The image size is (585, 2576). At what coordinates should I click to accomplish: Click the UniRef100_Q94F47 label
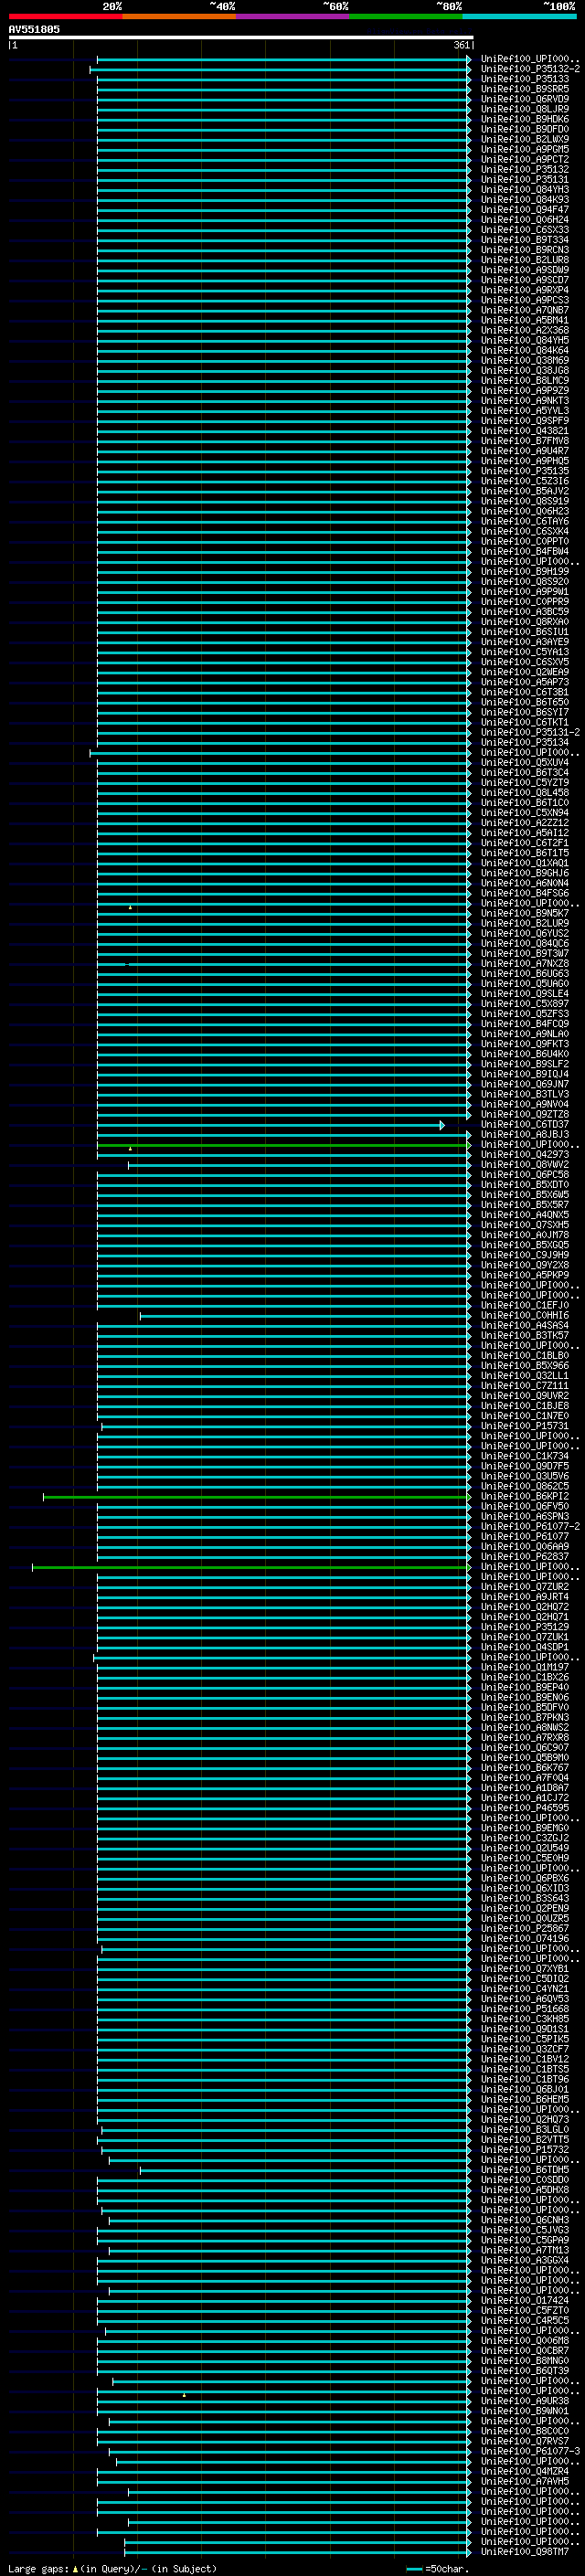tap(525, 209)
